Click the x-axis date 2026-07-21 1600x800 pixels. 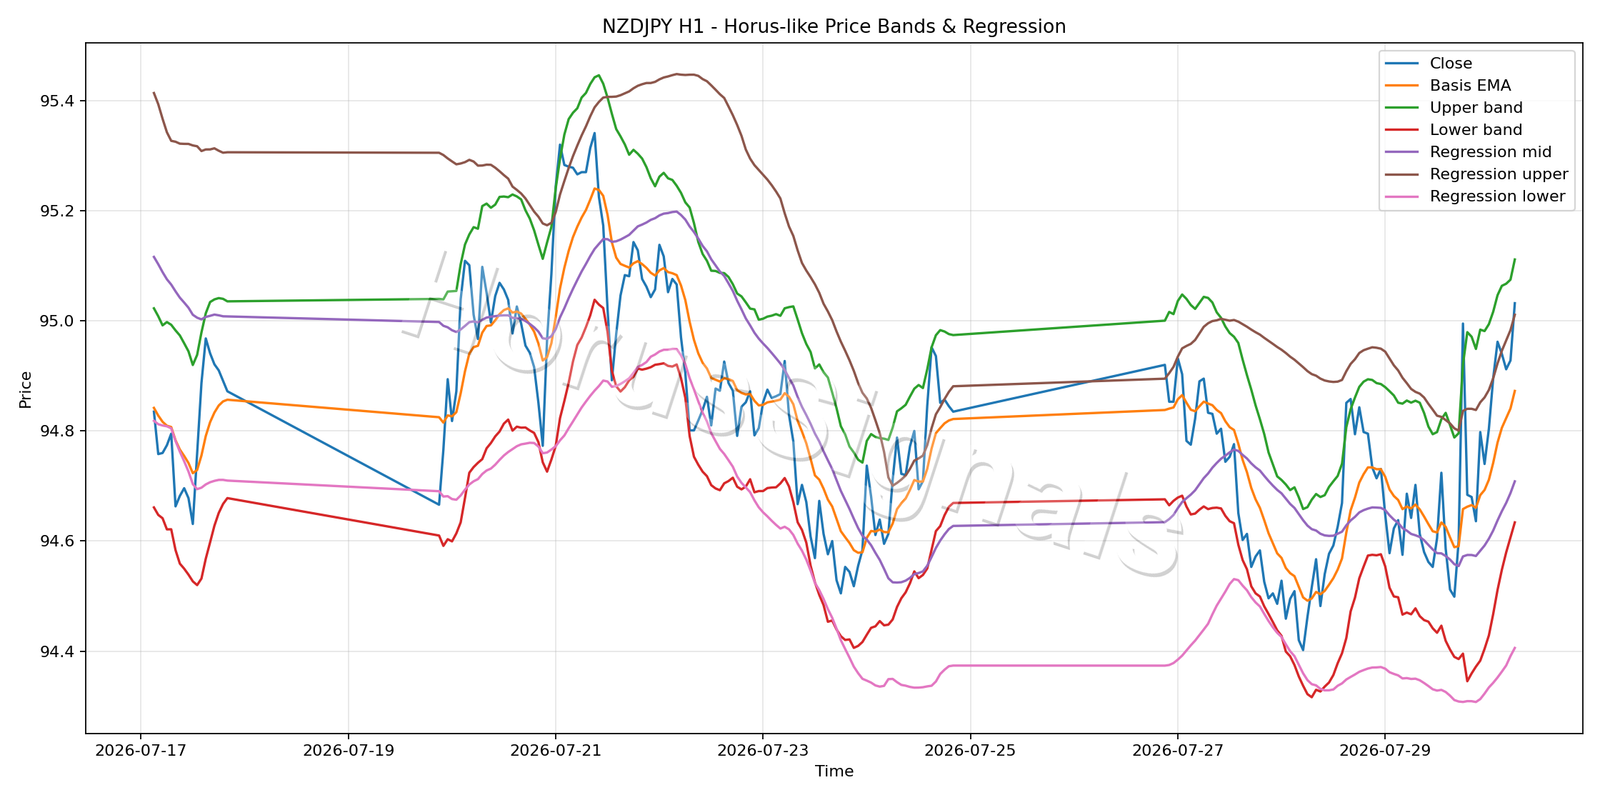[555, 749]
